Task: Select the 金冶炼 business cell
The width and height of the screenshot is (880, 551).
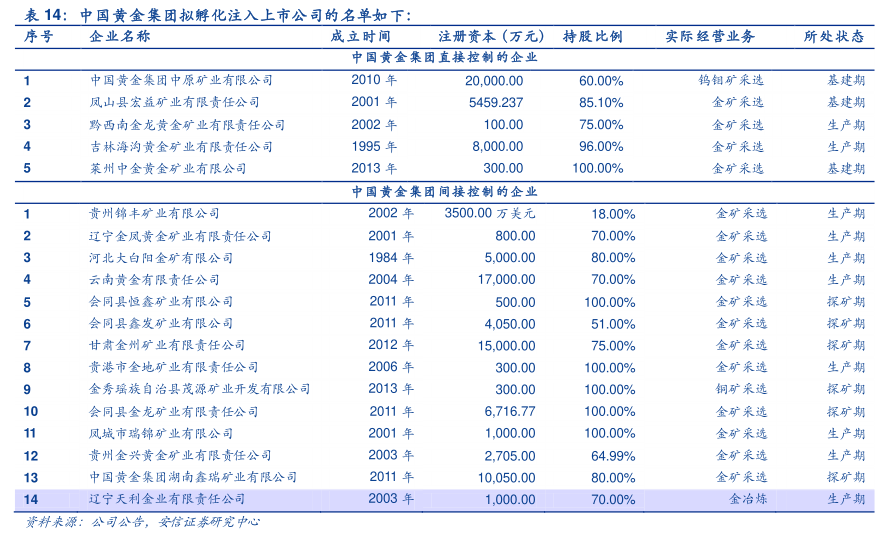Action: click(x=747, y=499)
